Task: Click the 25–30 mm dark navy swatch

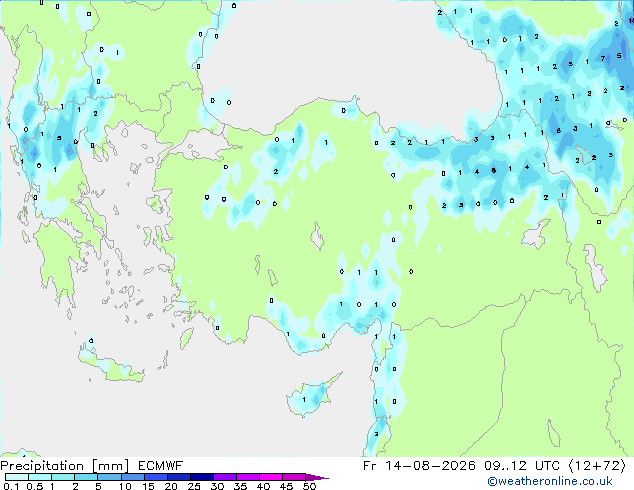Action: (202, 477)
